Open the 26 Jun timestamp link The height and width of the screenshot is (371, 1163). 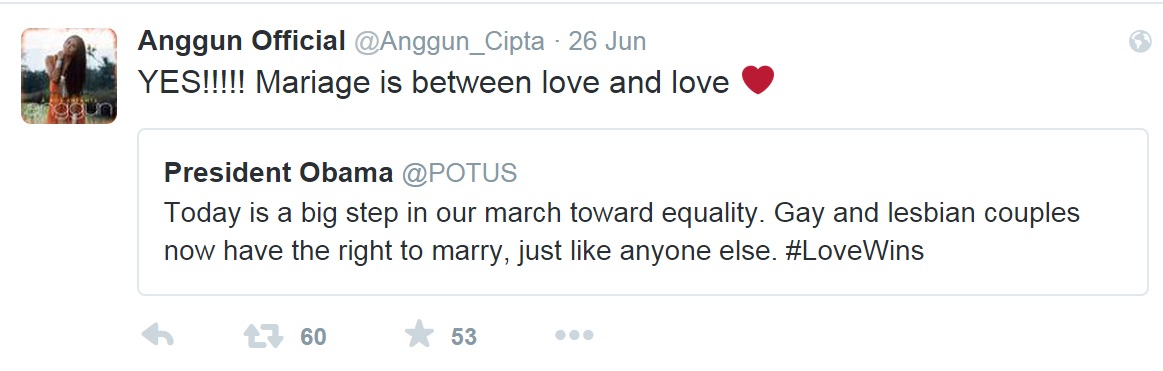point(607,42)
